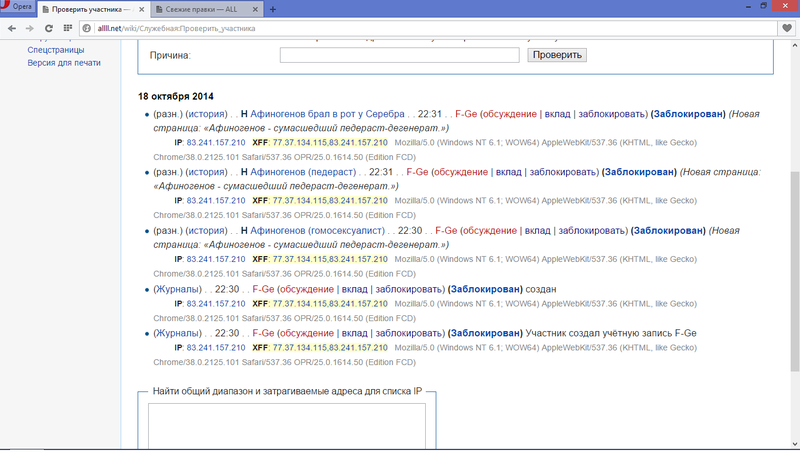This screenshot has height=460, width=800.
Task: Open a new tab with plus button
Action: coord(273,9)
